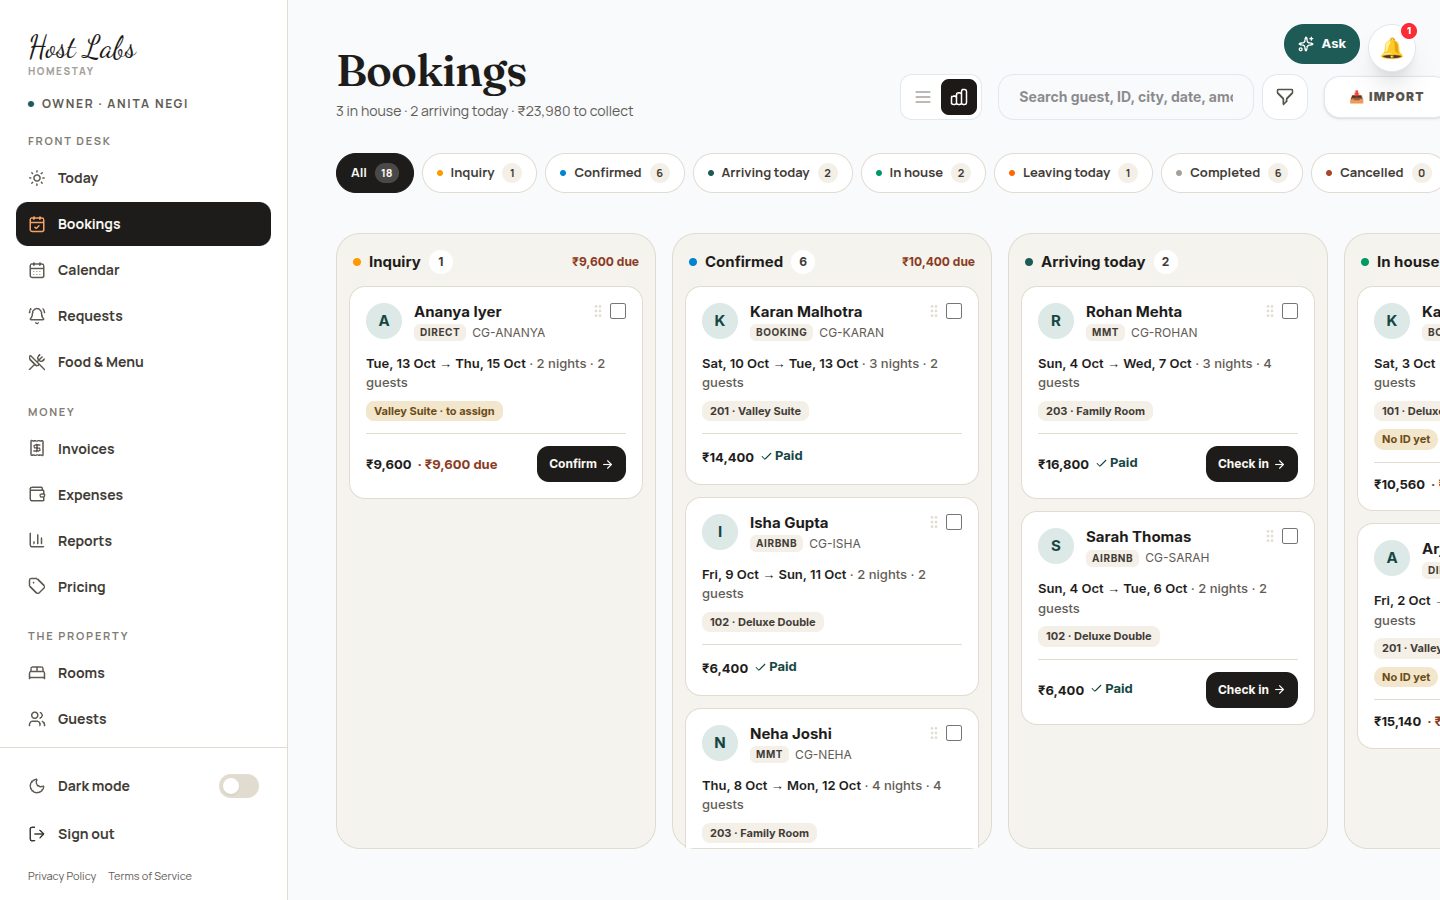The image size is (1440, 900).
Task: Open the Pricing page
Action: (143, 587)
